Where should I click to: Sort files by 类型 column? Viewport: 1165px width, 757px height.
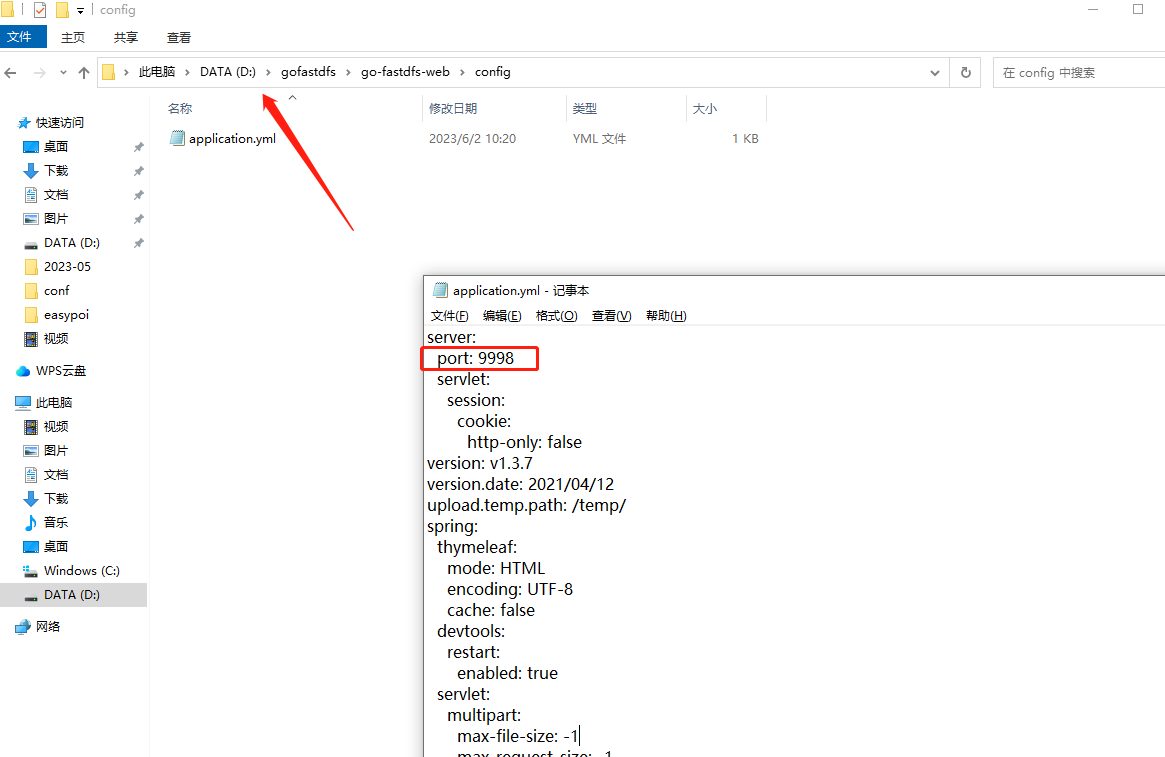tap(584, 108)
